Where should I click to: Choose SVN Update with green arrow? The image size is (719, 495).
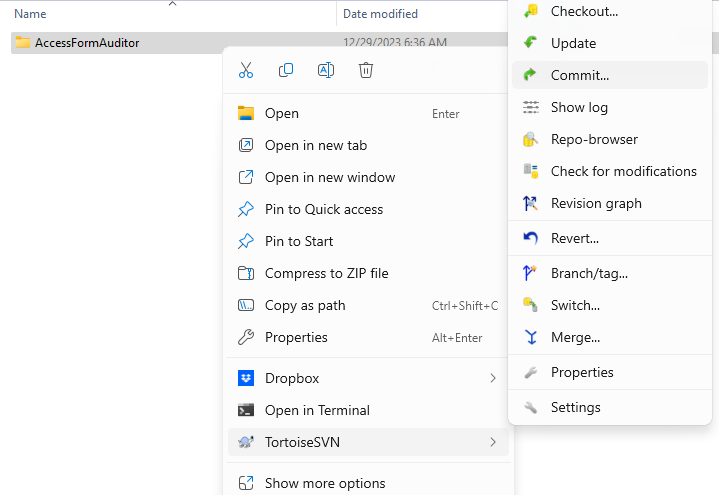click(x=610, y=43)
